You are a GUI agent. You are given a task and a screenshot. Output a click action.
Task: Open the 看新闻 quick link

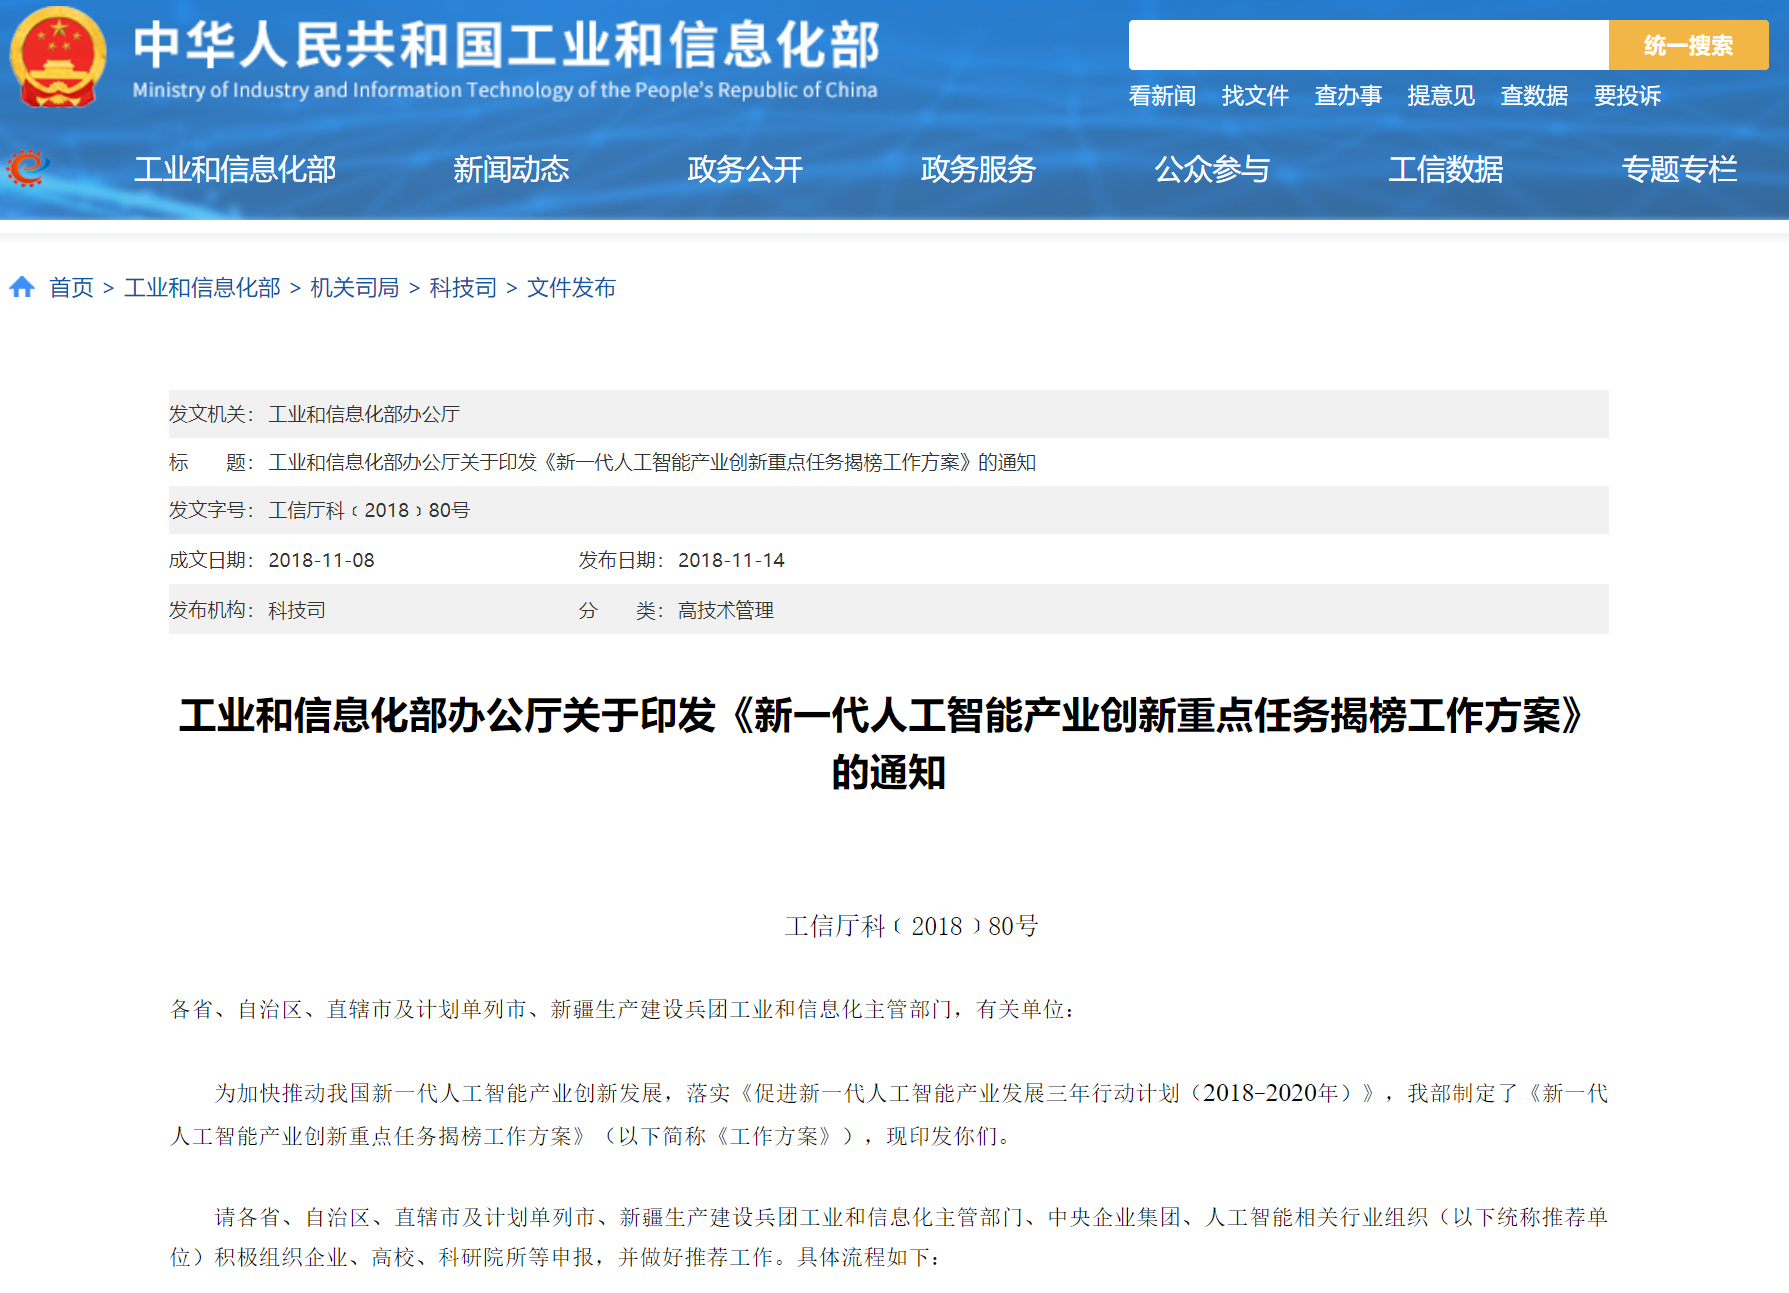click(x=1162, y=96)
